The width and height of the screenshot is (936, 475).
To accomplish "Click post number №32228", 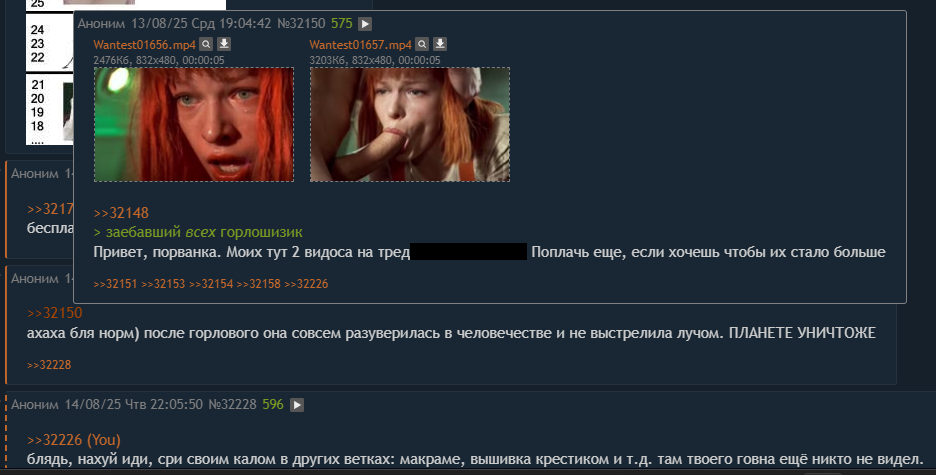I will pos(232,405).
